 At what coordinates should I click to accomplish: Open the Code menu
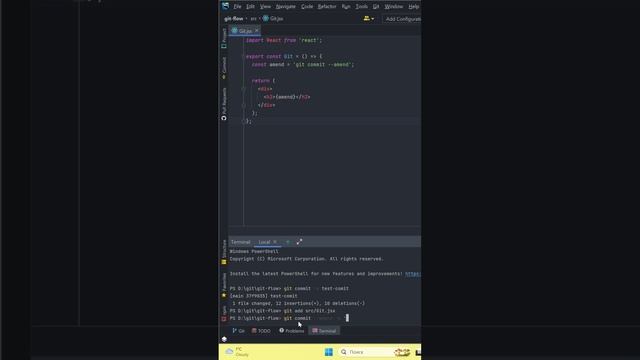tap(307, 7)
